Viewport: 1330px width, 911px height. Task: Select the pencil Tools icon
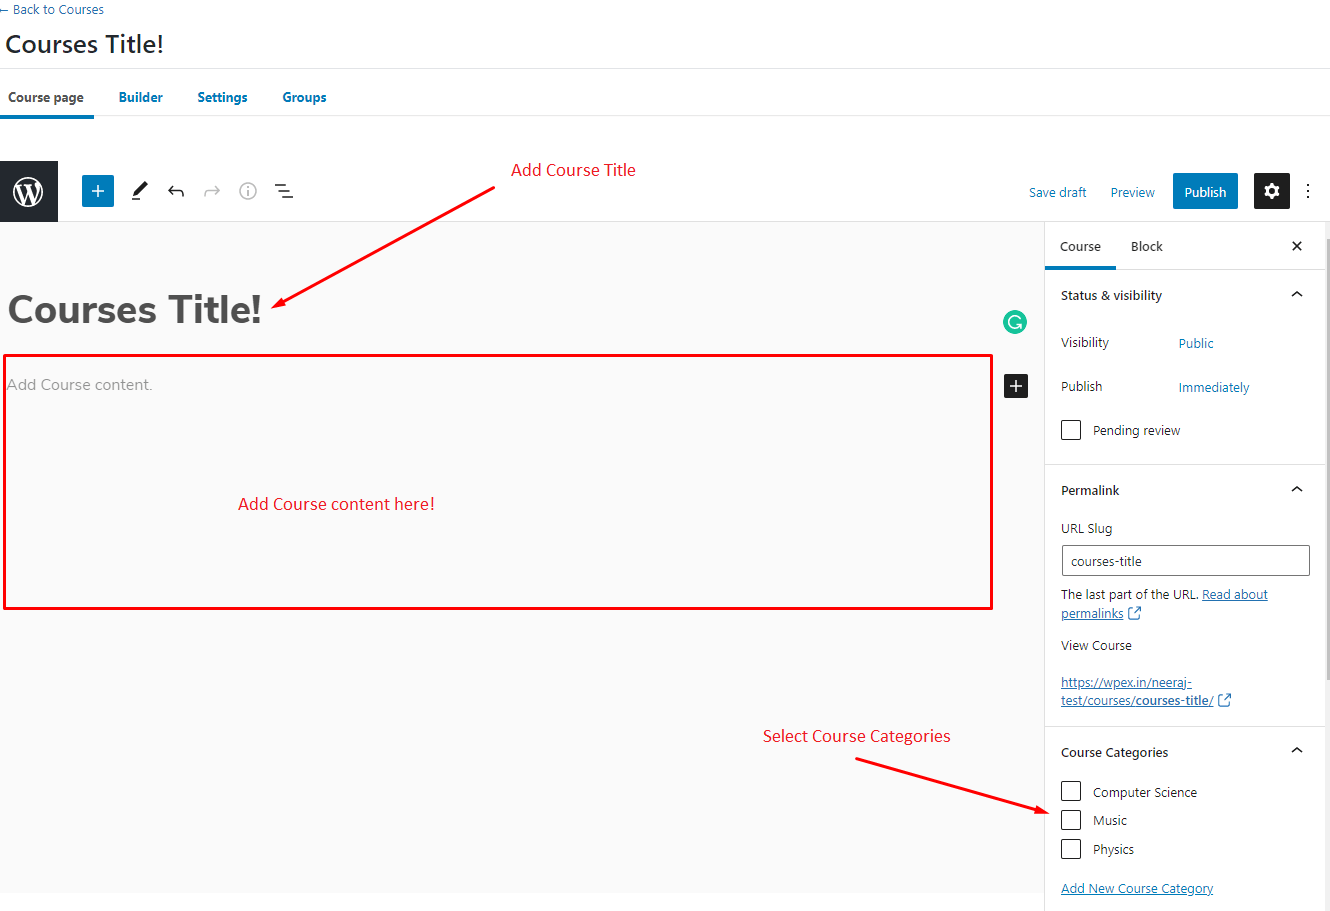point(140,191)
